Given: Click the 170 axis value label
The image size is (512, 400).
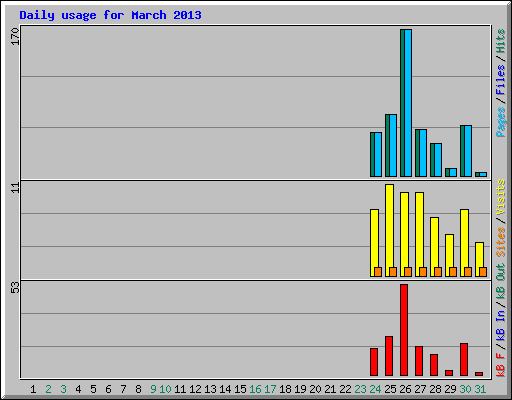Looking at the screenshot, I should [15, 37].
